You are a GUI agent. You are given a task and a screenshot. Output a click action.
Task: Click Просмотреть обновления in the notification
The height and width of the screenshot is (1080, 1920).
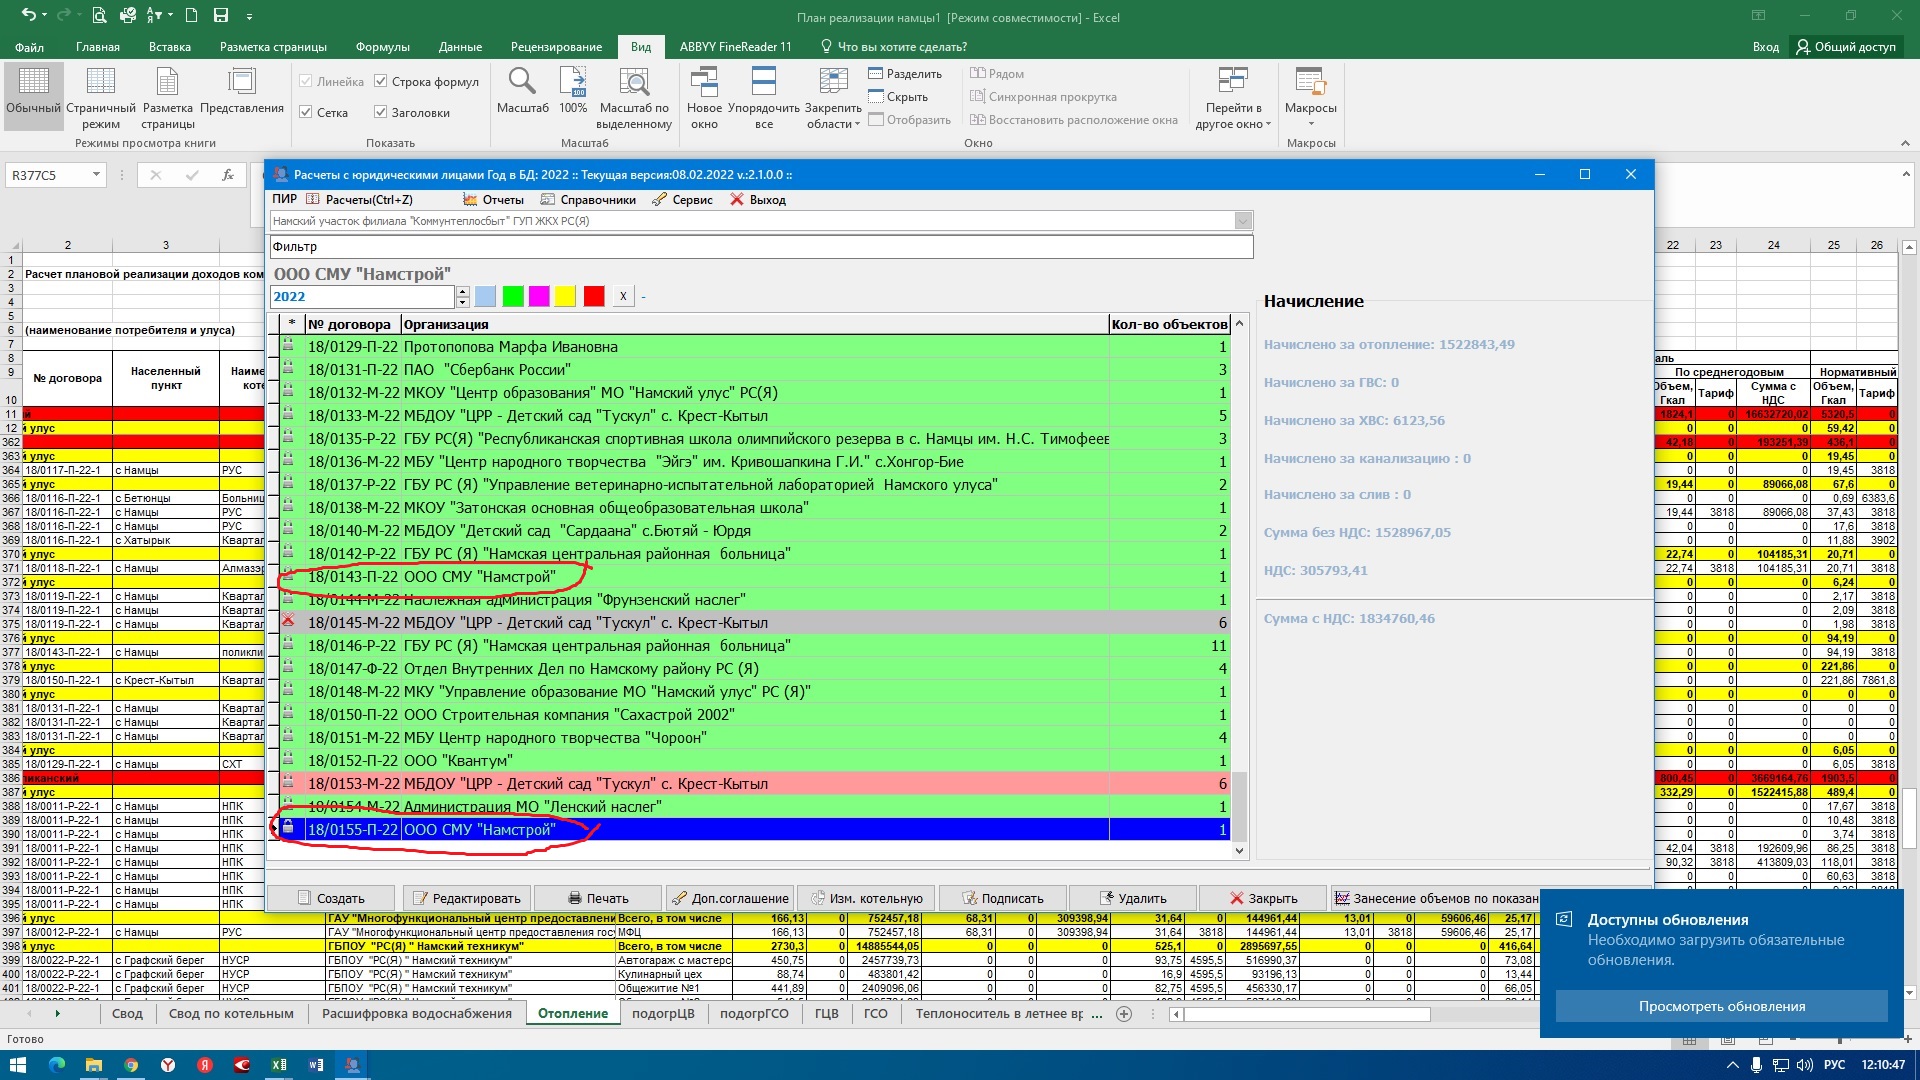[x=1721, y=1006]
